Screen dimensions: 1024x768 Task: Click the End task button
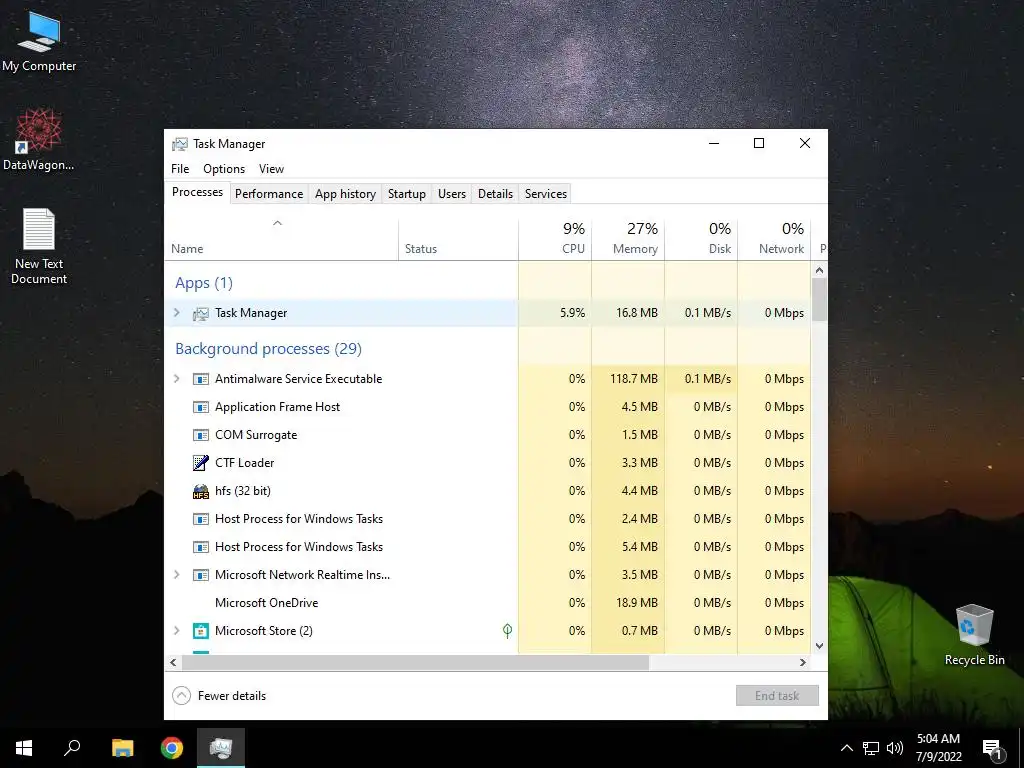point(777,696)
